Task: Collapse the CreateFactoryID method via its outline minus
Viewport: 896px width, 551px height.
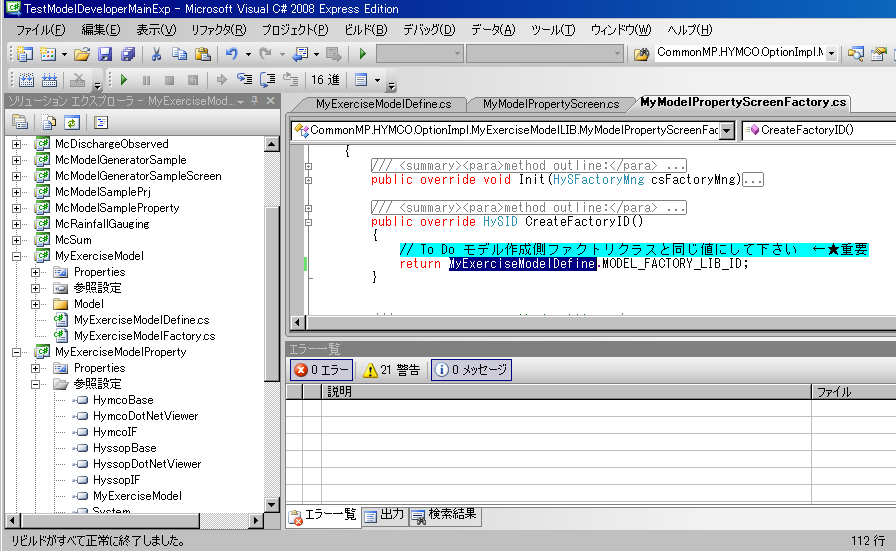Action: 309,222
